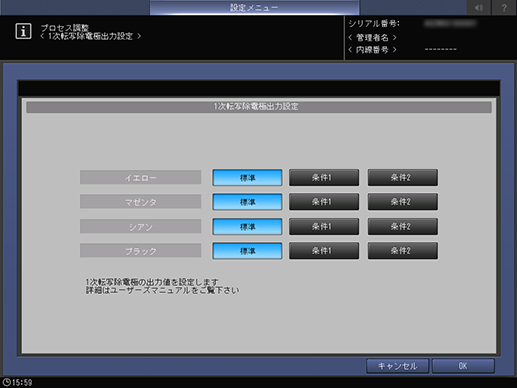Image resolution: width=517 pixels, height=388 pixels.
Task: Select 条件1 for マゼンタ
Action: (x=324, y=202)
